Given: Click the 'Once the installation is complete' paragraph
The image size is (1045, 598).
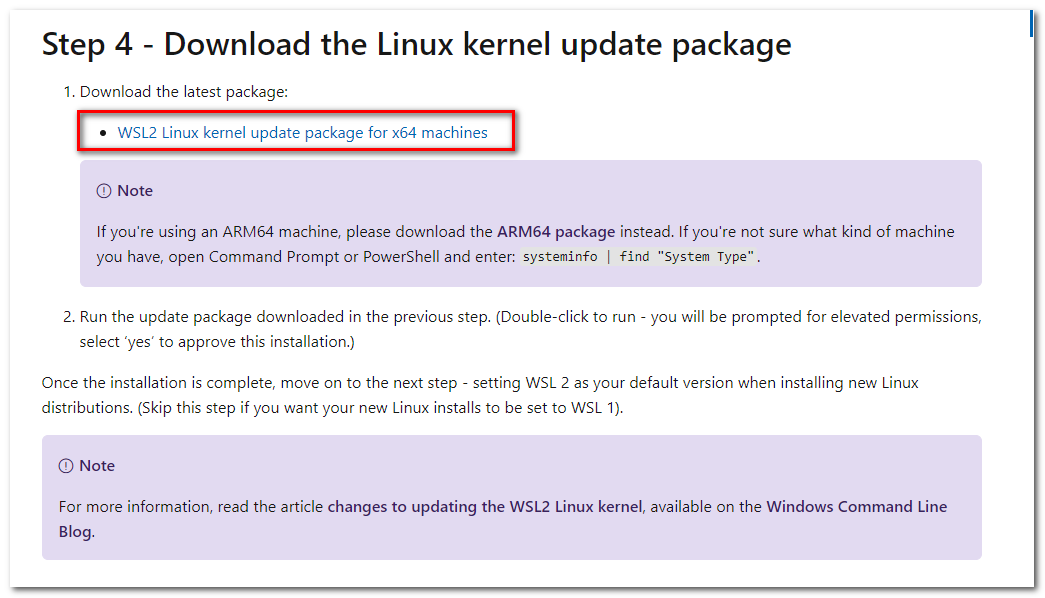Looking at the screenshot, I should click(480, 395).
